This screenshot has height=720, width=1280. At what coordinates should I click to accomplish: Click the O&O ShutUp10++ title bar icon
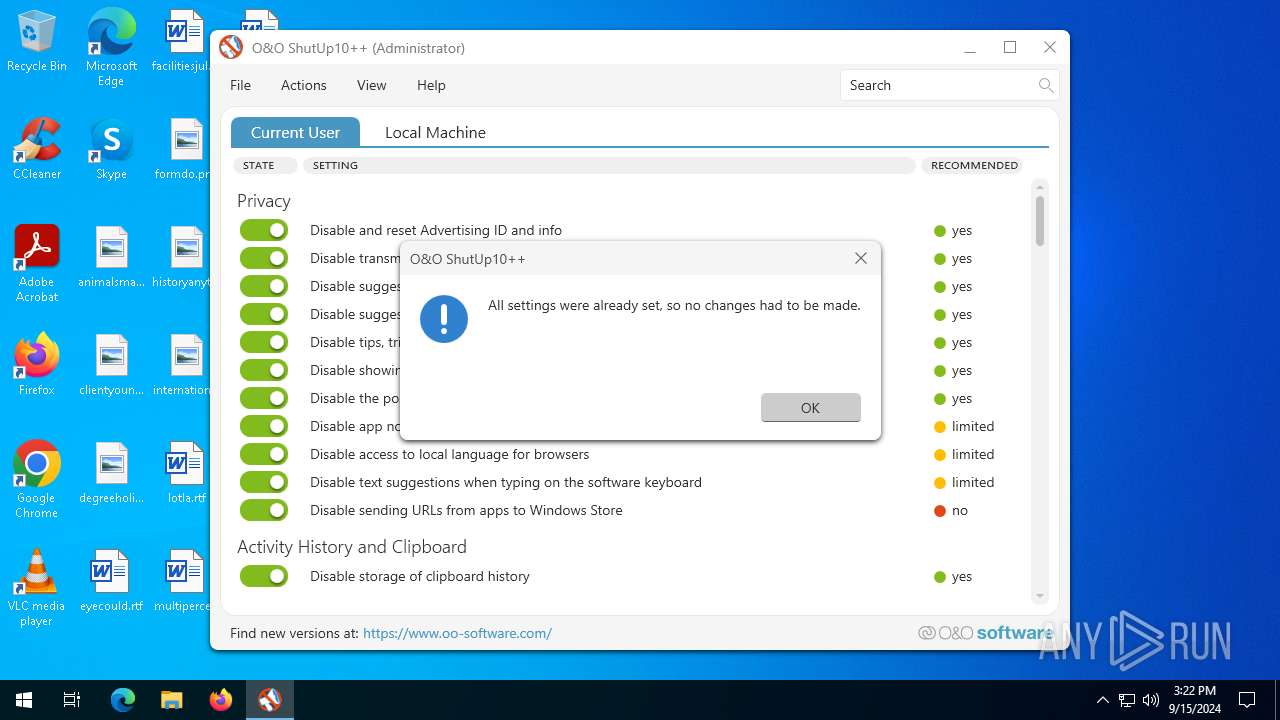click(231, 48)
